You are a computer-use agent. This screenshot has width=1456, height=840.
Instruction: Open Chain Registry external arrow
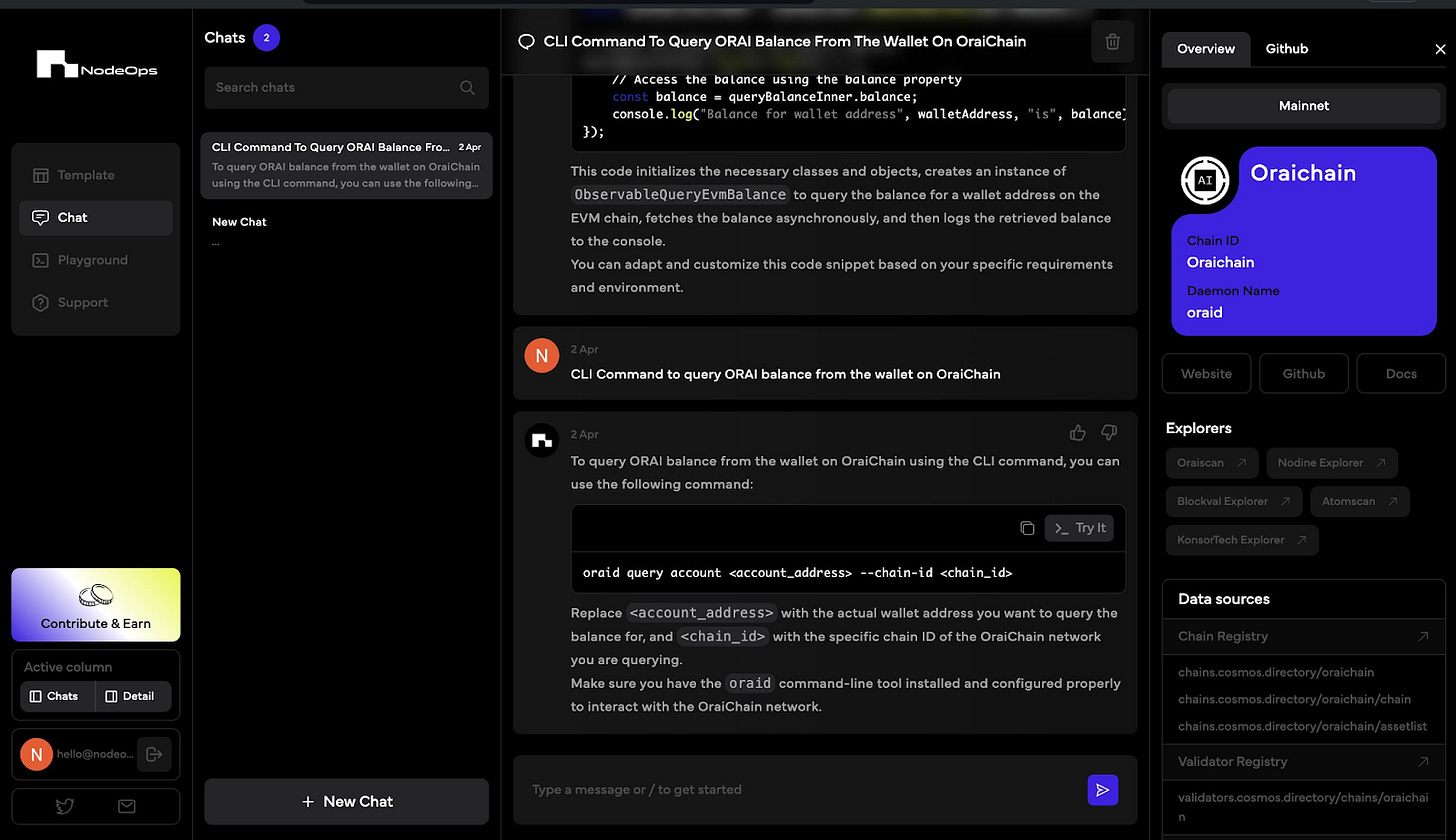[x=1423, y=637]
